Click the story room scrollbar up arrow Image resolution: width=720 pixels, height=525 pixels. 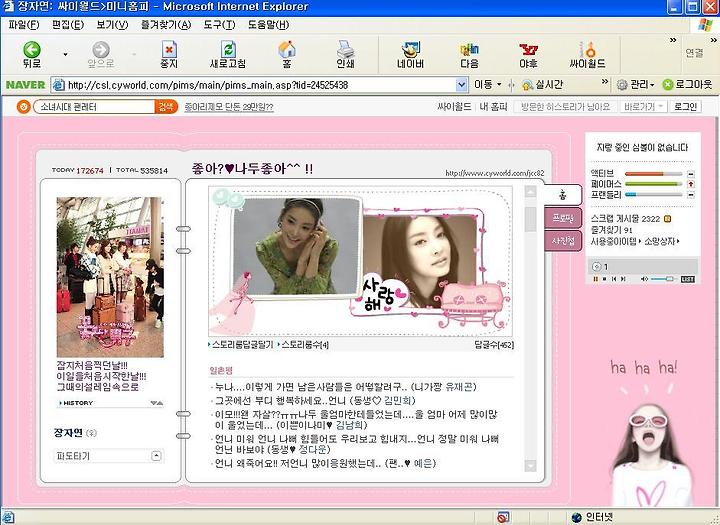point(530,192)
